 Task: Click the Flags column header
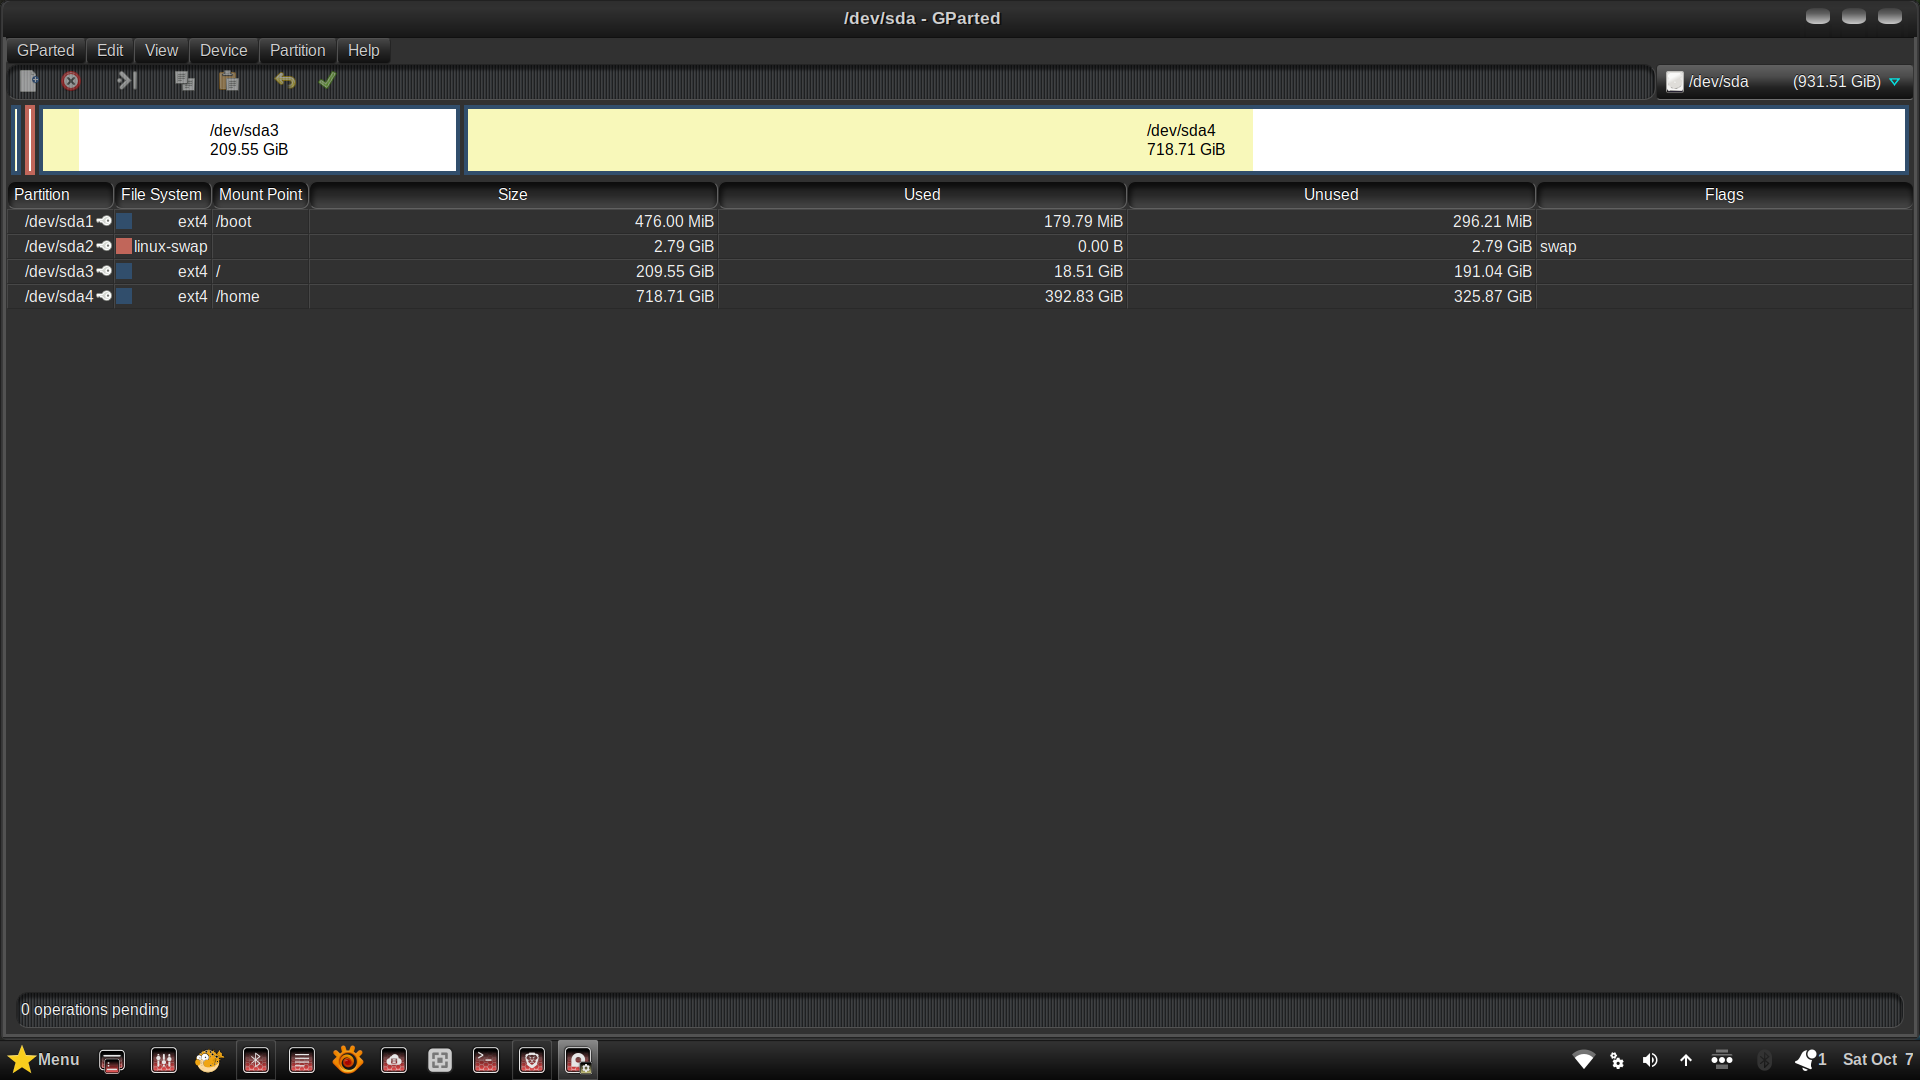click(x=1724, y=195)
